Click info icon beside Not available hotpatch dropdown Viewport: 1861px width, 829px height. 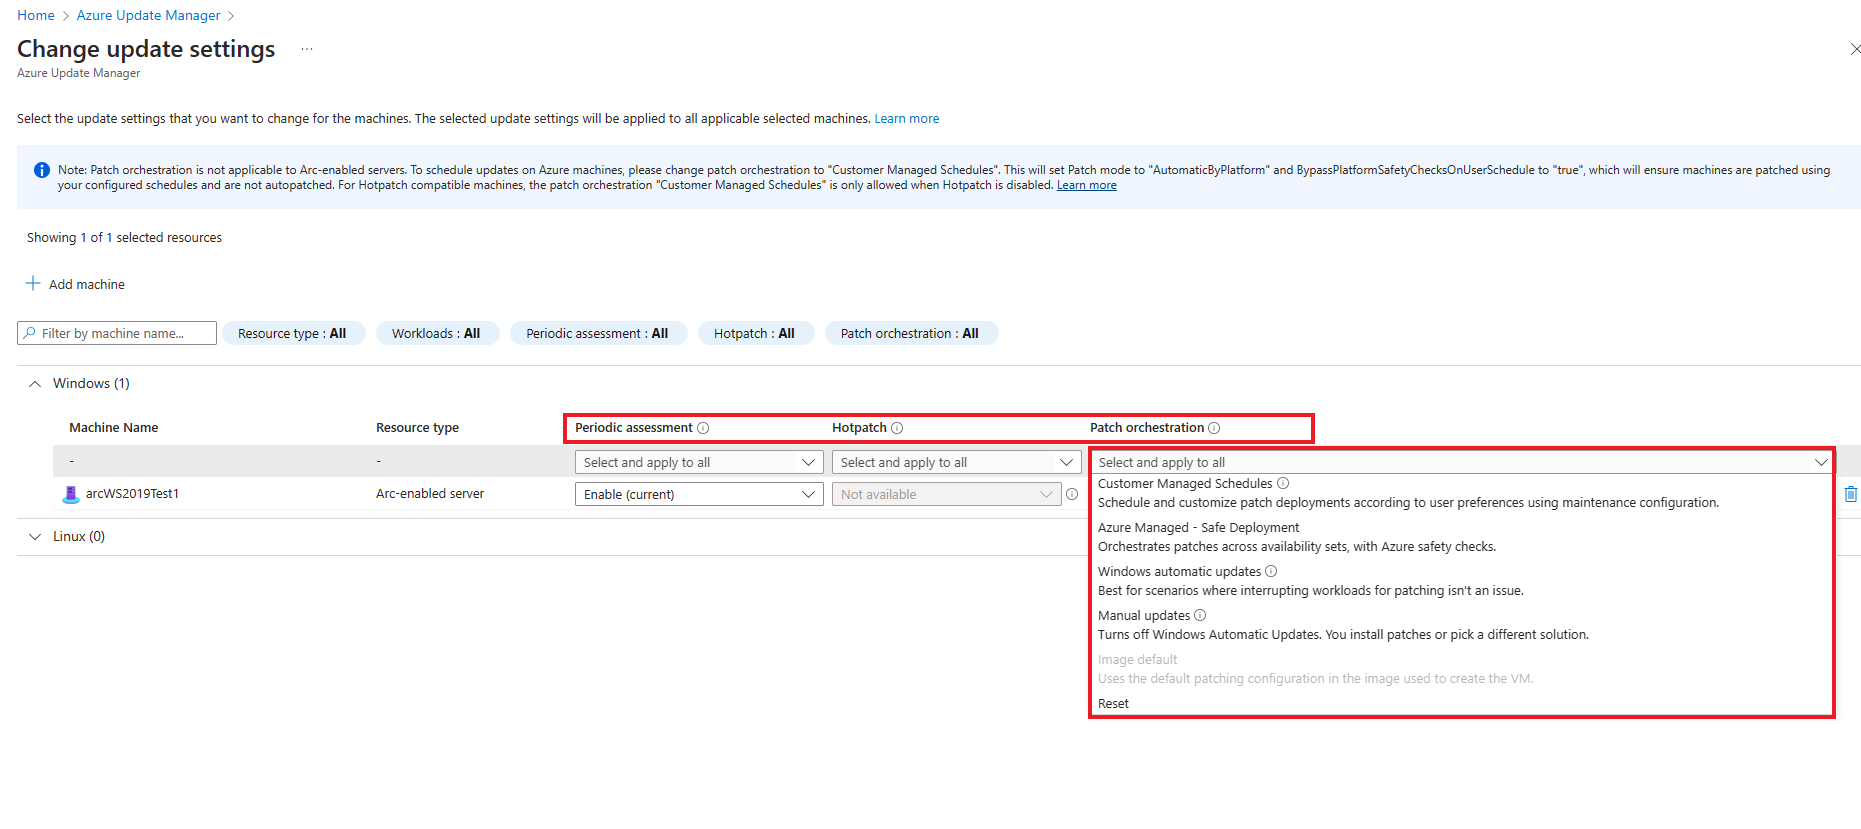pyautogui.click(x=1072, y=494)
